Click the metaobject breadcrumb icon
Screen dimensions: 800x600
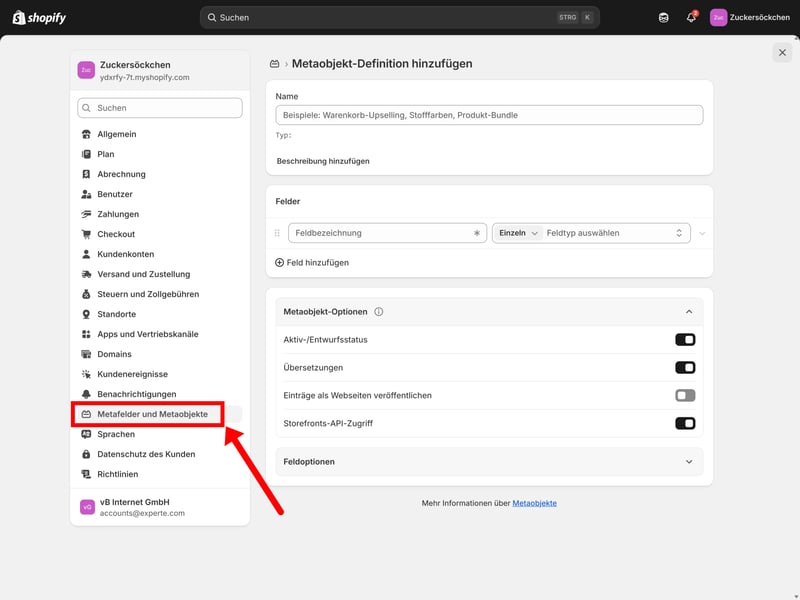click(275, 64)
